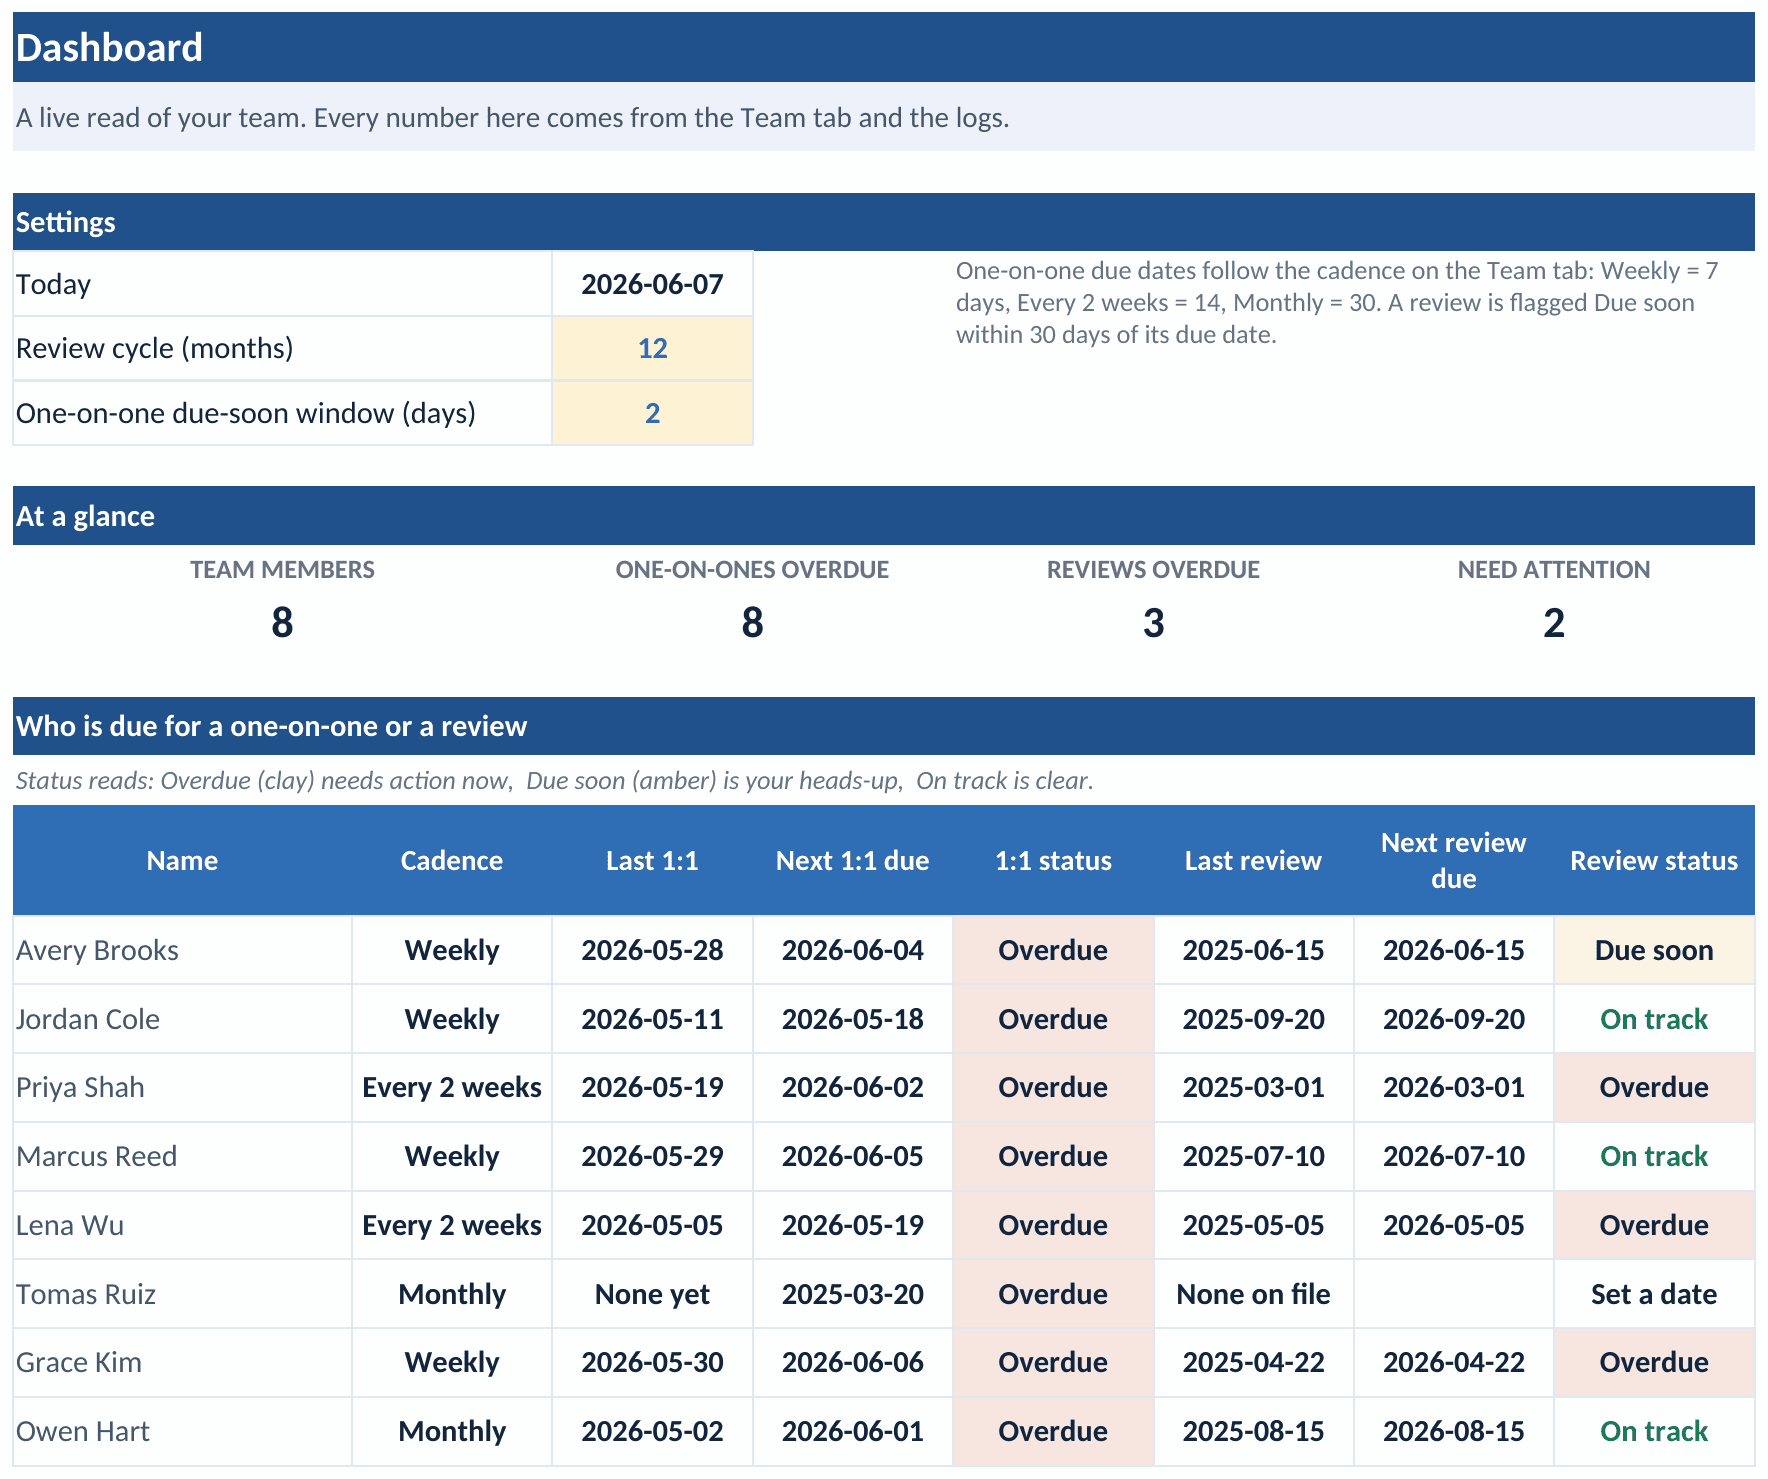This screenshot has height=1479, width=1768.
Task: Select the Settings section header
Action: point(883,222)
